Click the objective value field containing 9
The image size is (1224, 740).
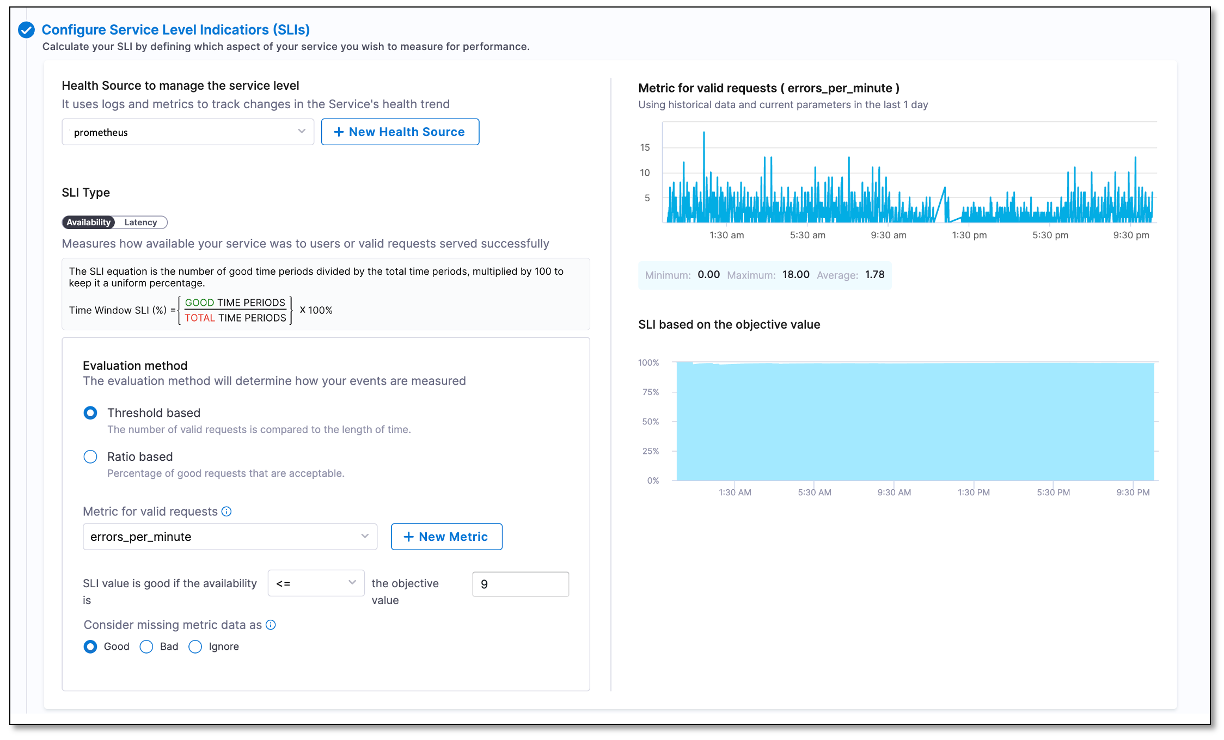point(520,583)
